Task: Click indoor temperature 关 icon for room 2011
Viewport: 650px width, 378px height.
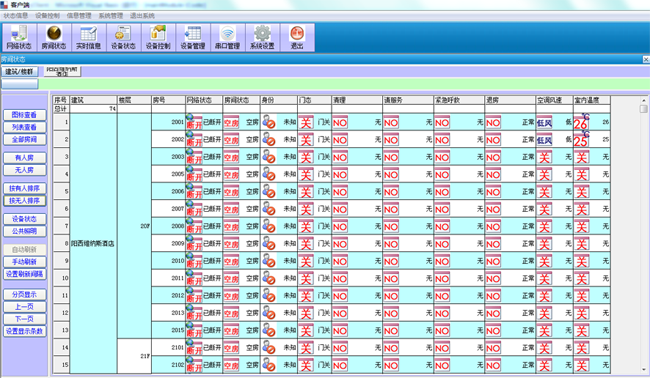Action: coord(582,279)
